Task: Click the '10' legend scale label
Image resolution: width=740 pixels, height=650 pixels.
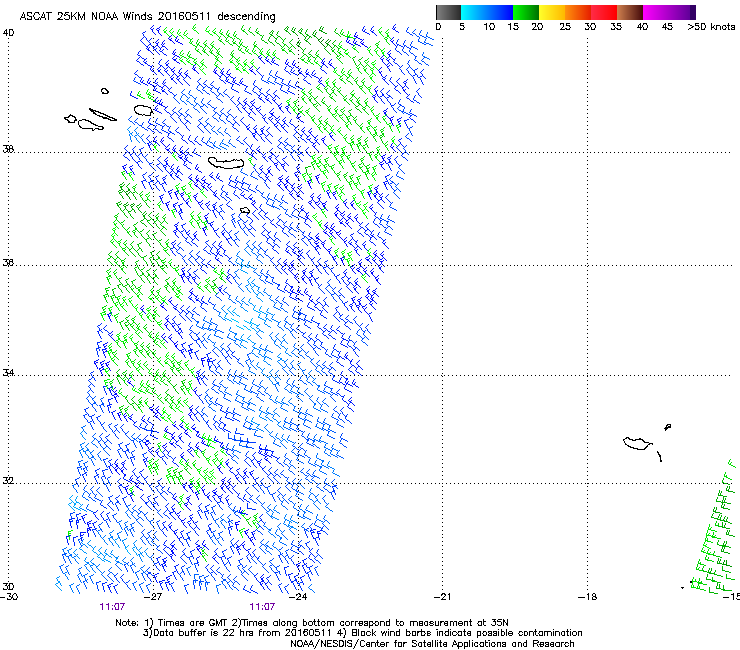Action: (489, 27)
